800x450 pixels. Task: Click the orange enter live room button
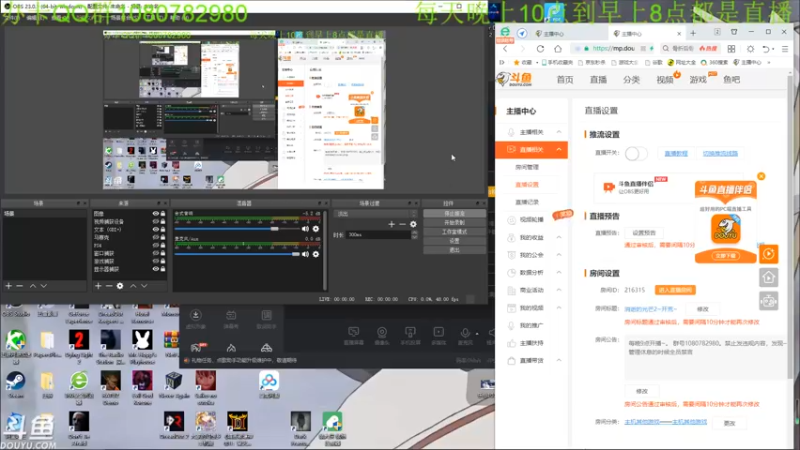click(x=675, y=290)
